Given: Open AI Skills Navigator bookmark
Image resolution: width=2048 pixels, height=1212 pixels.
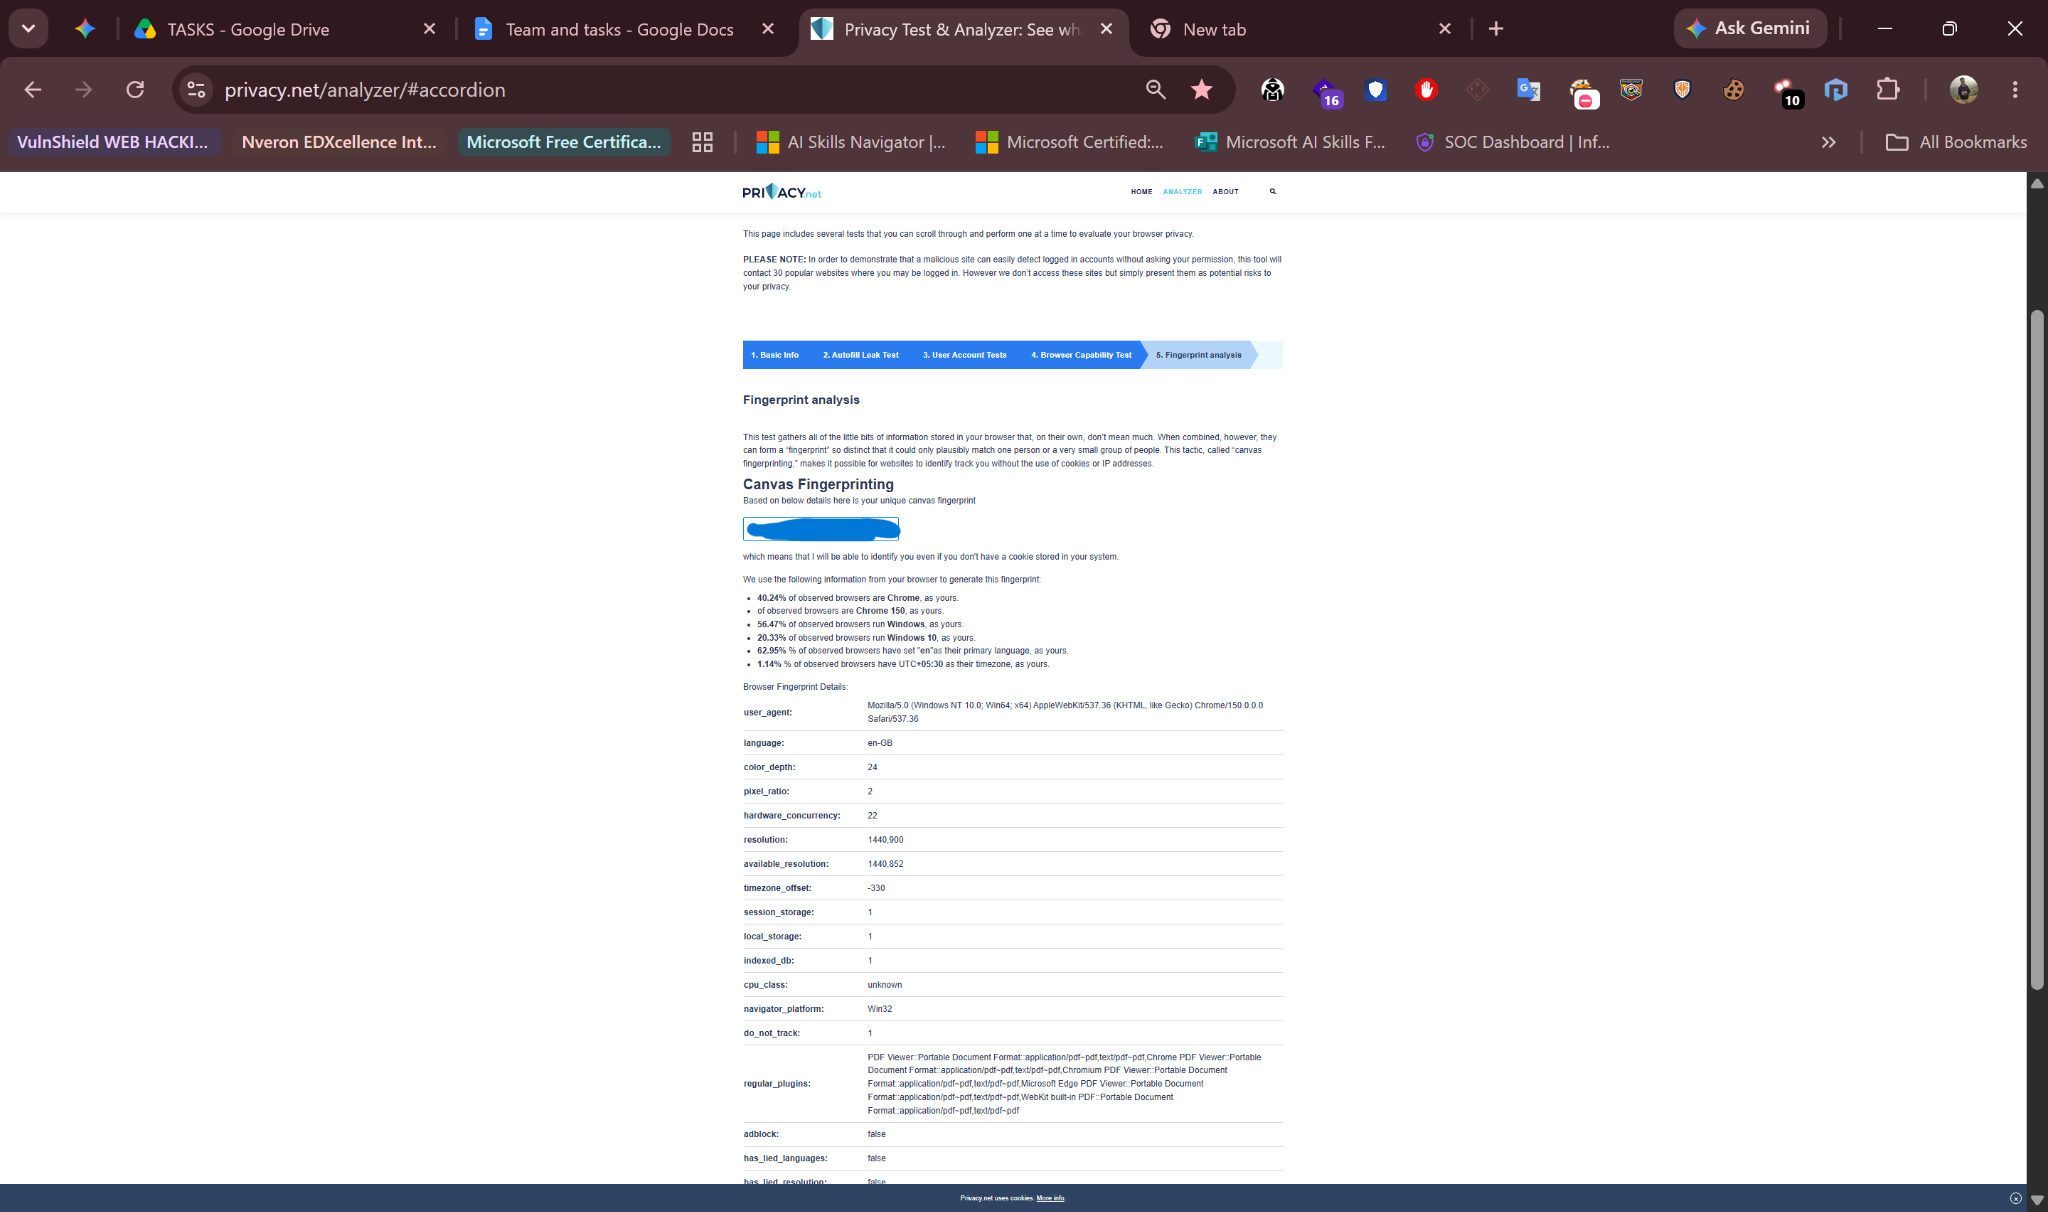Looking at the screenshot, I should pos(851,142).
